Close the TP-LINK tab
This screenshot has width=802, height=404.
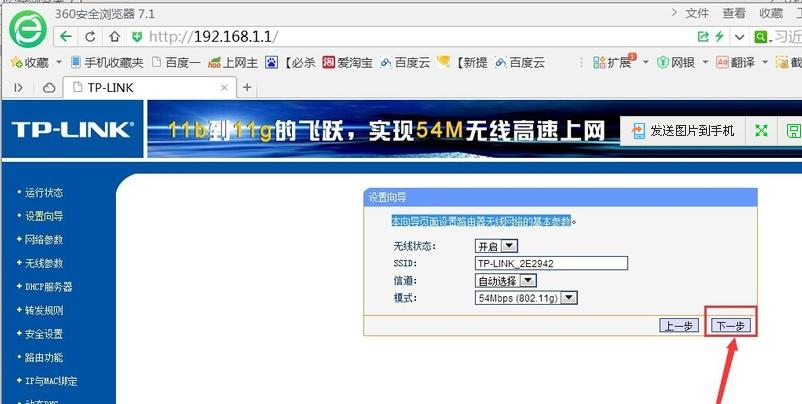[224, 87]
